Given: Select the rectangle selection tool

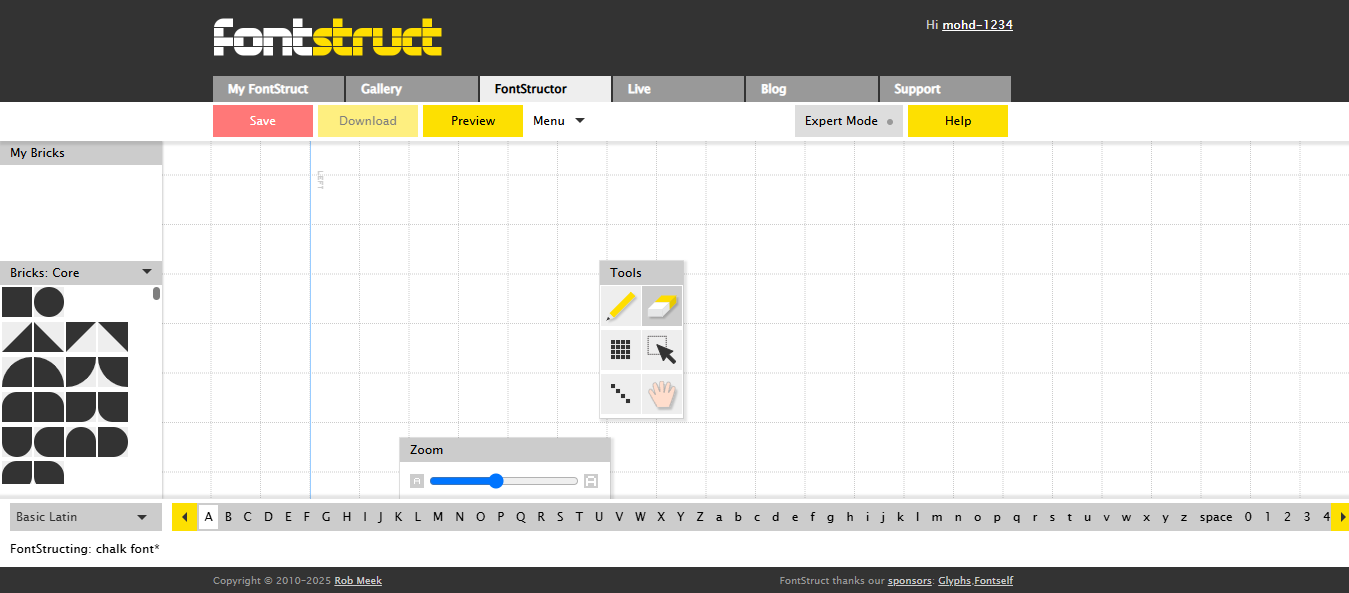Looking at the screenshot, I should pyautogui.click(x=661, y=349).
